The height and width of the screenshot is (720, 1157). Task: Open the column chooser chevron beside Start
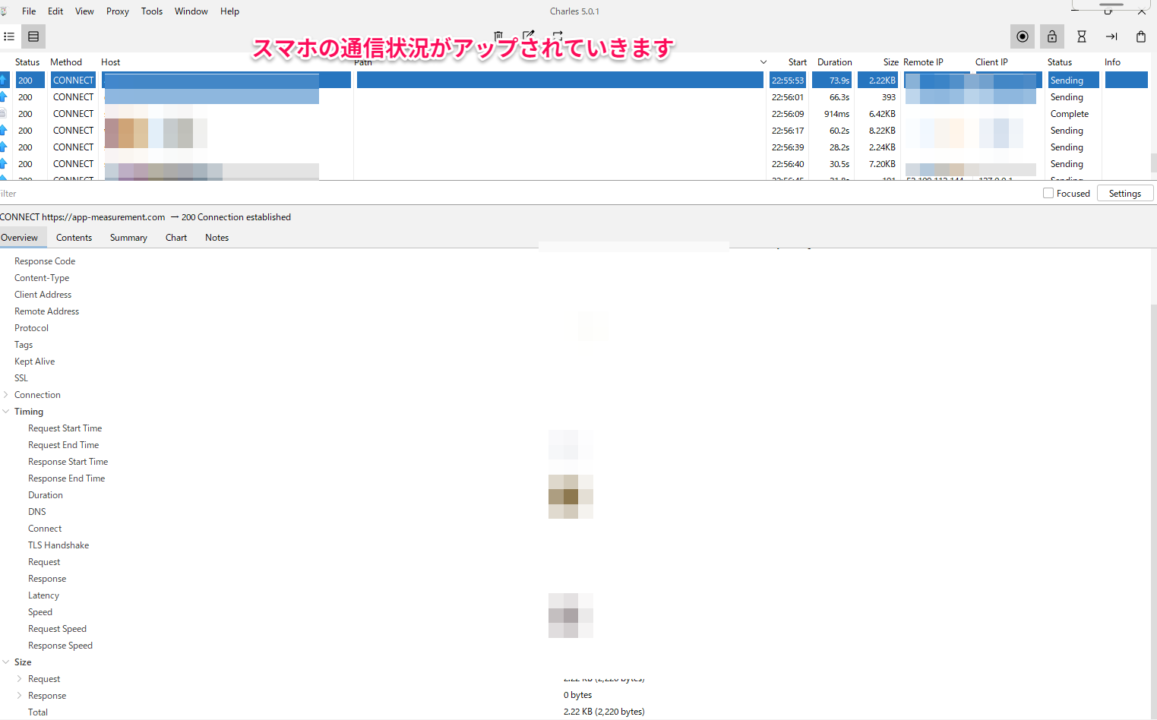tap(763, 62)
